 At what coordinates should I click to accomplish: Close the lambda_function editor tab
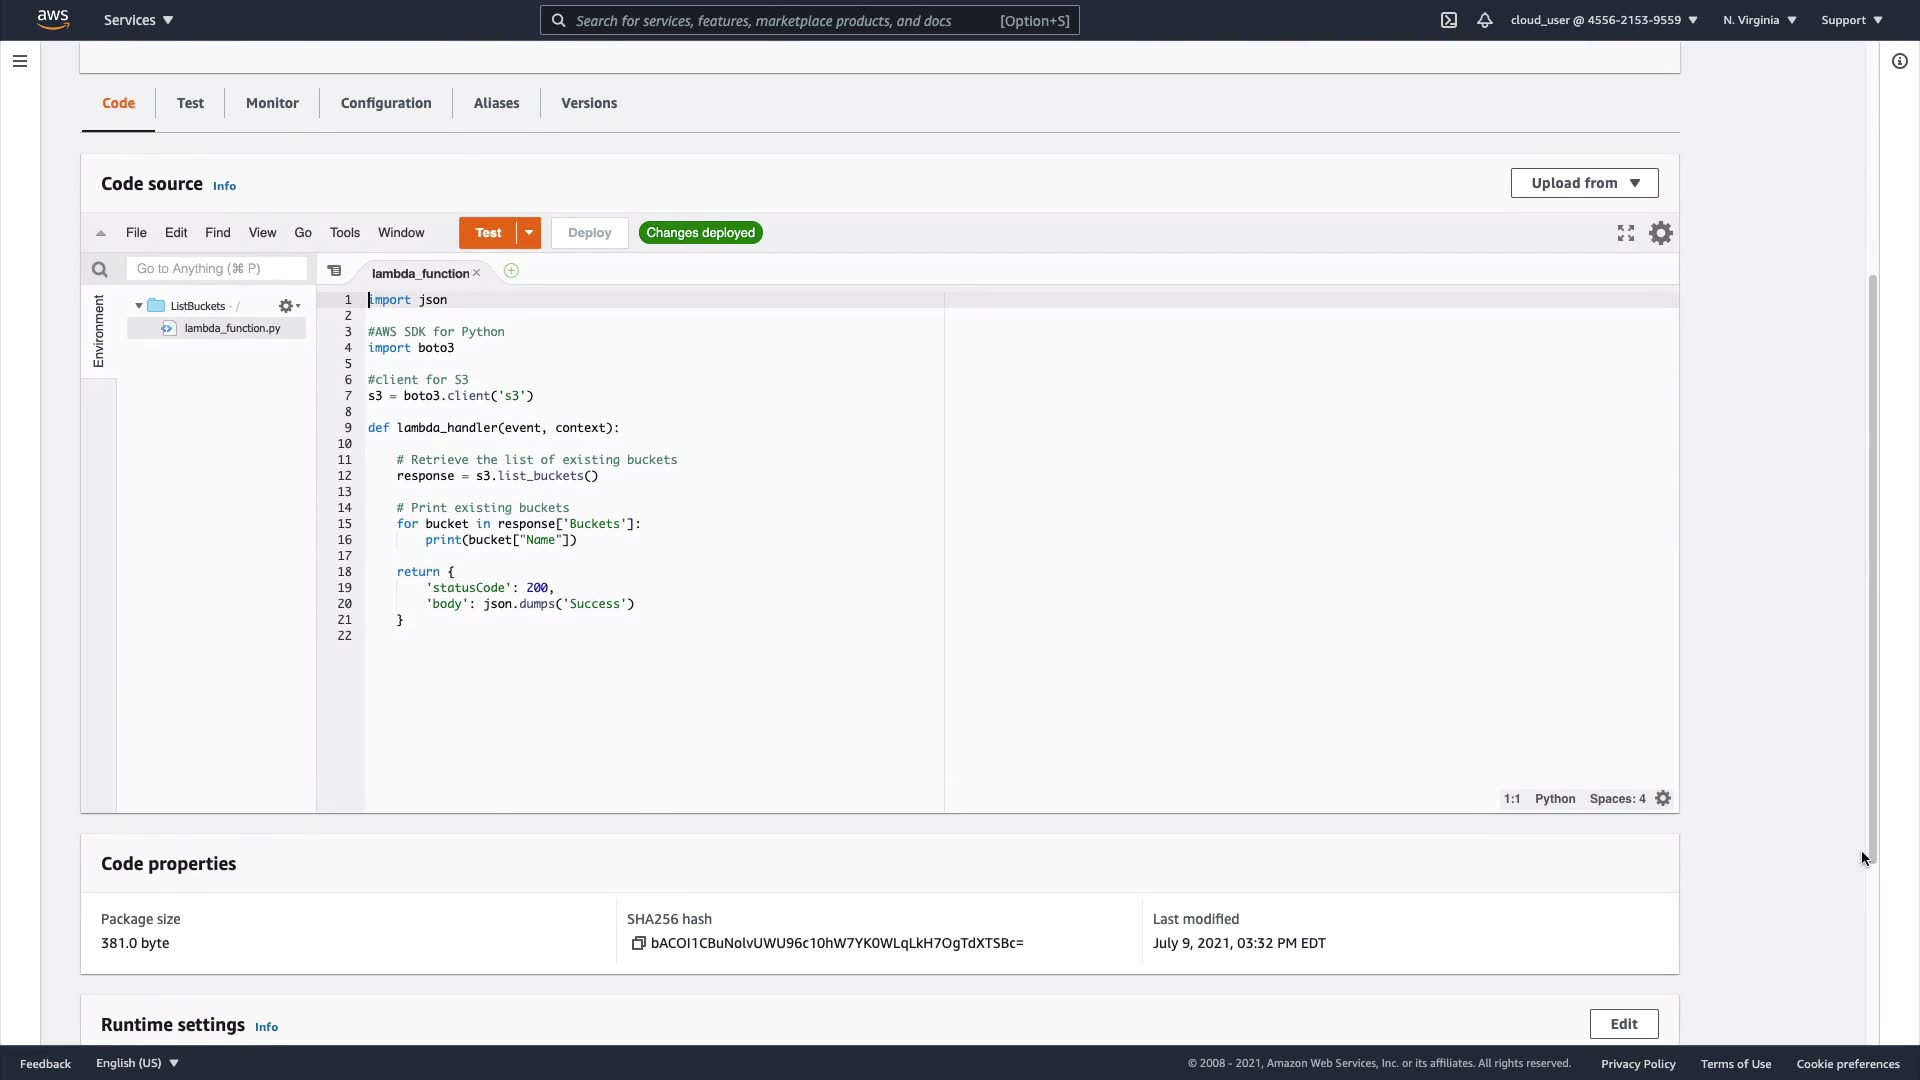click(x=477, y=273)
